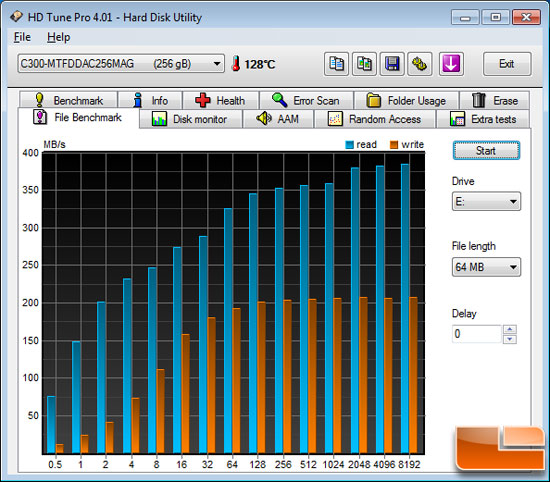
Task: Open the File length 64 MB dropdown
Action: click(x=486, y=267)
